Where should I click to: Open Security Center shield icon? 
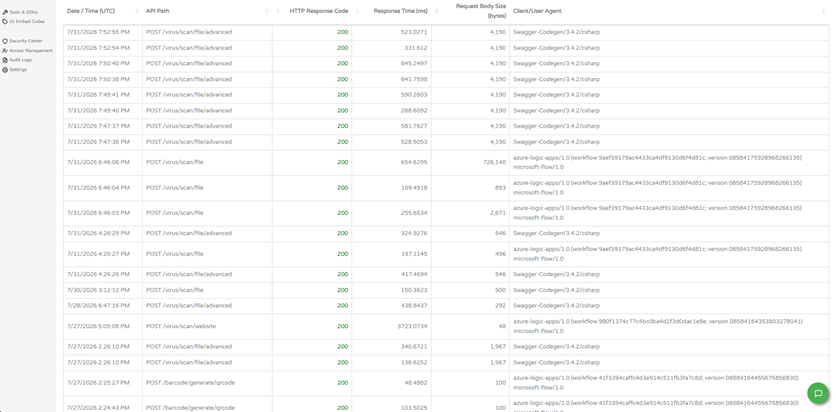(5, 41)
